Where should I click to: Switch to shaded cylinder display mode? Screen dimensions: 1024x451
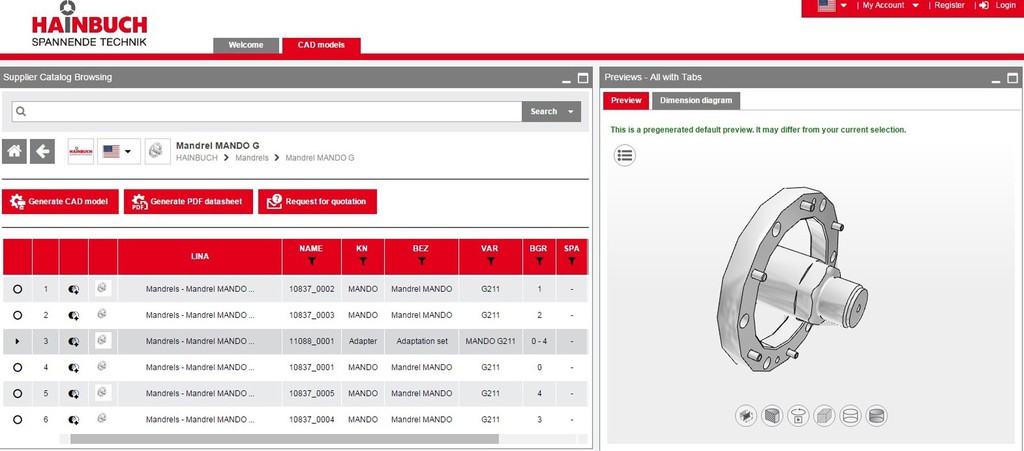click(876, 416)
